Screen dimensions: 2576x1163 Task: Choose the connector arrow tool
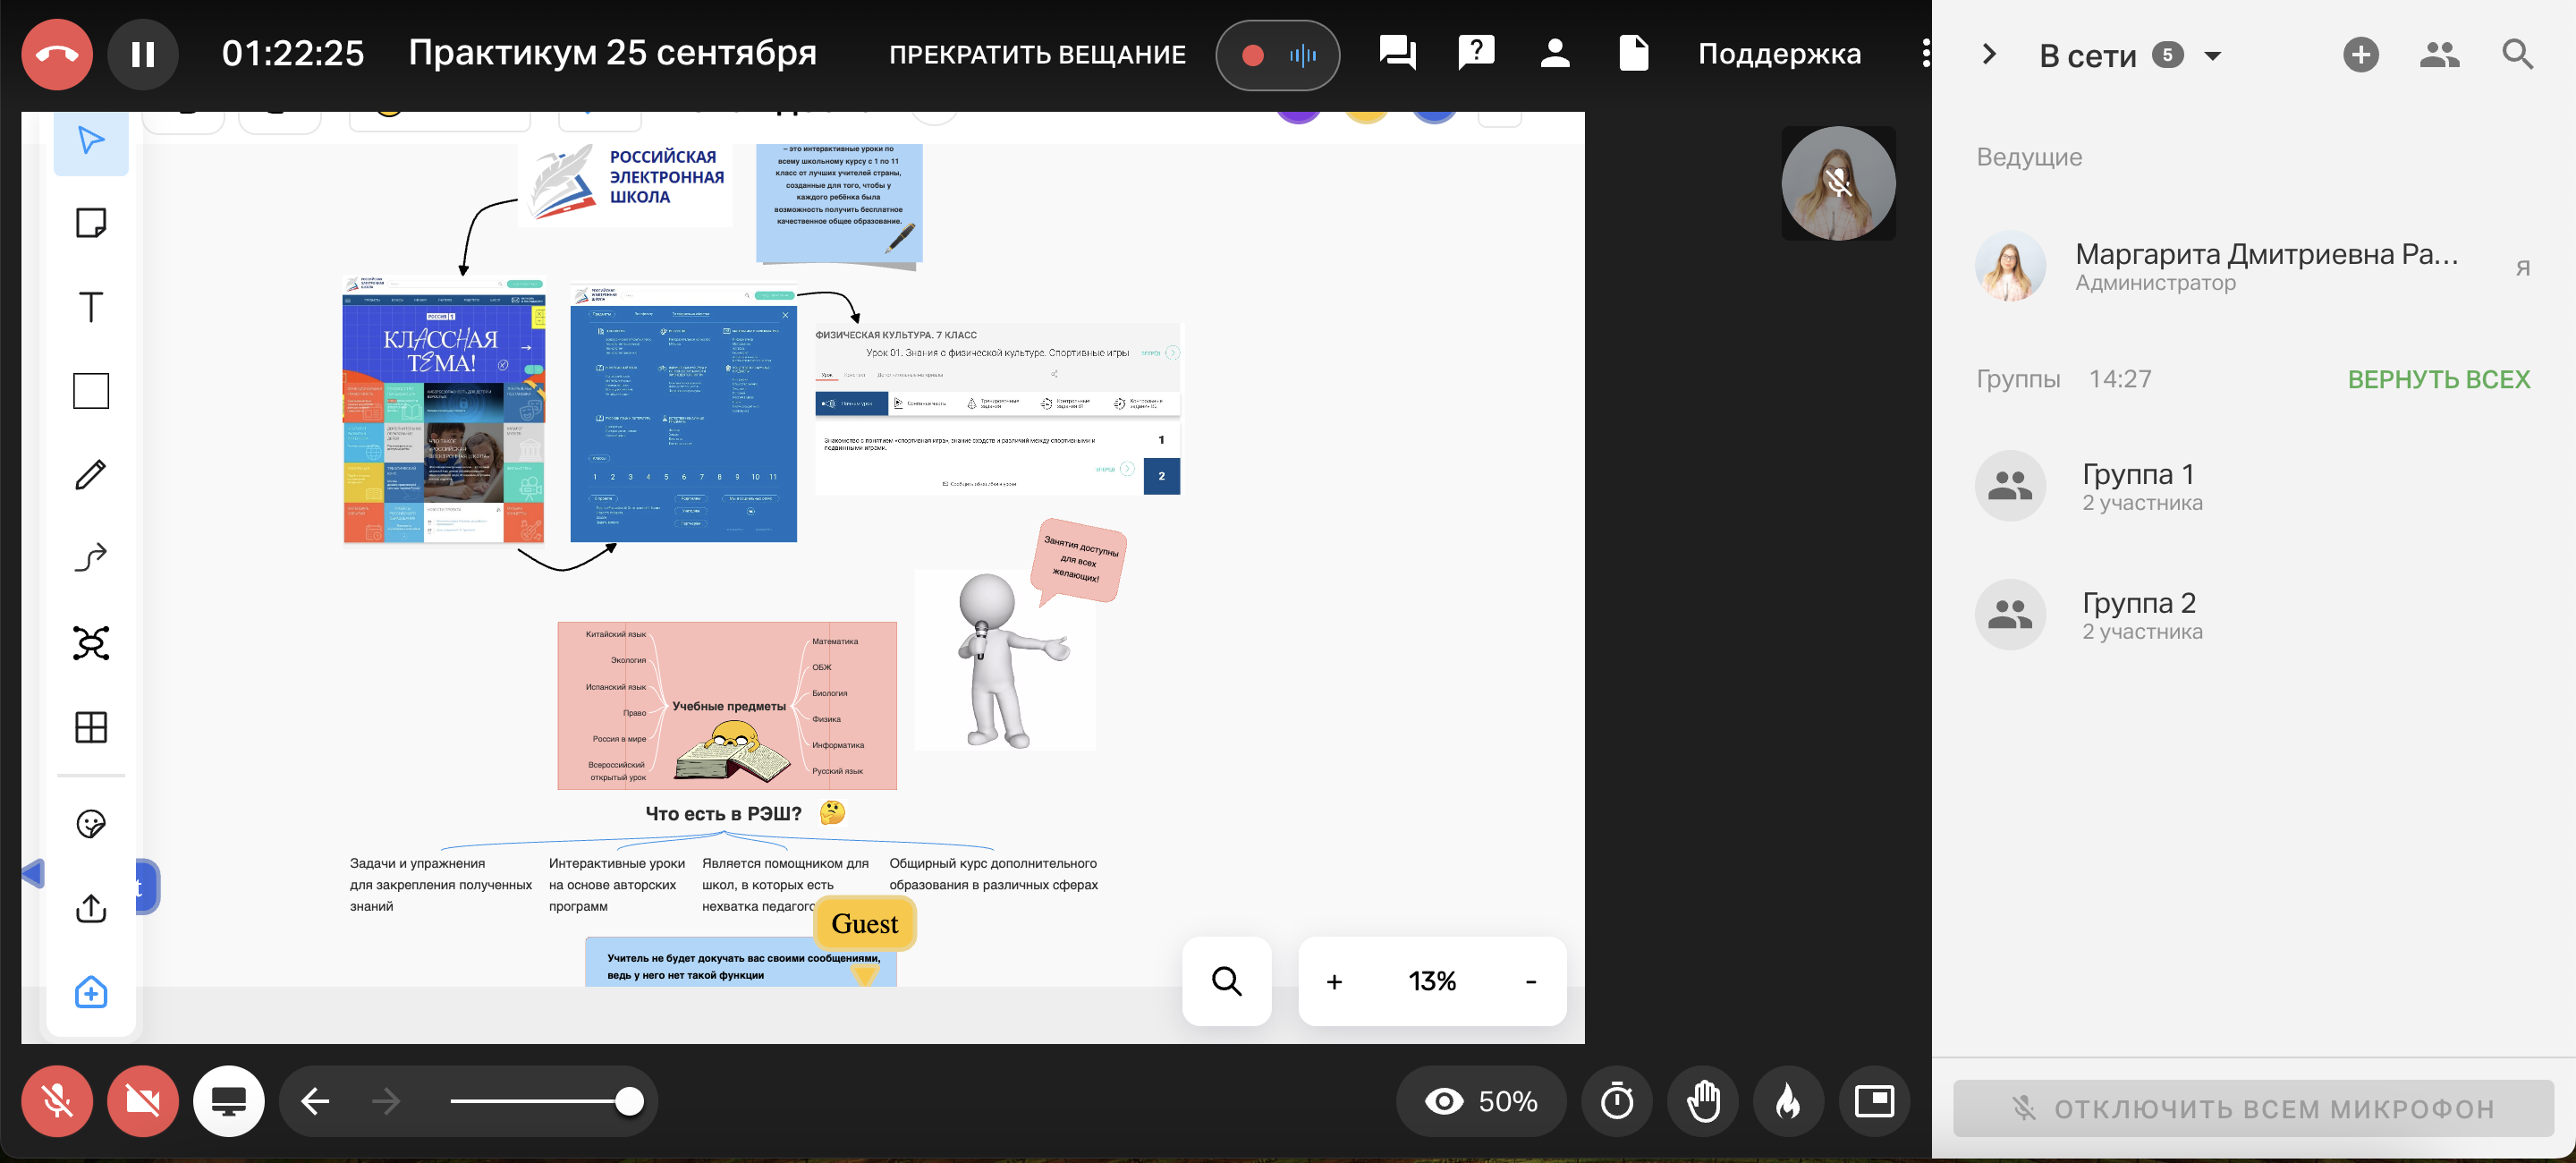pyautogui.click(x=91, y=558)
